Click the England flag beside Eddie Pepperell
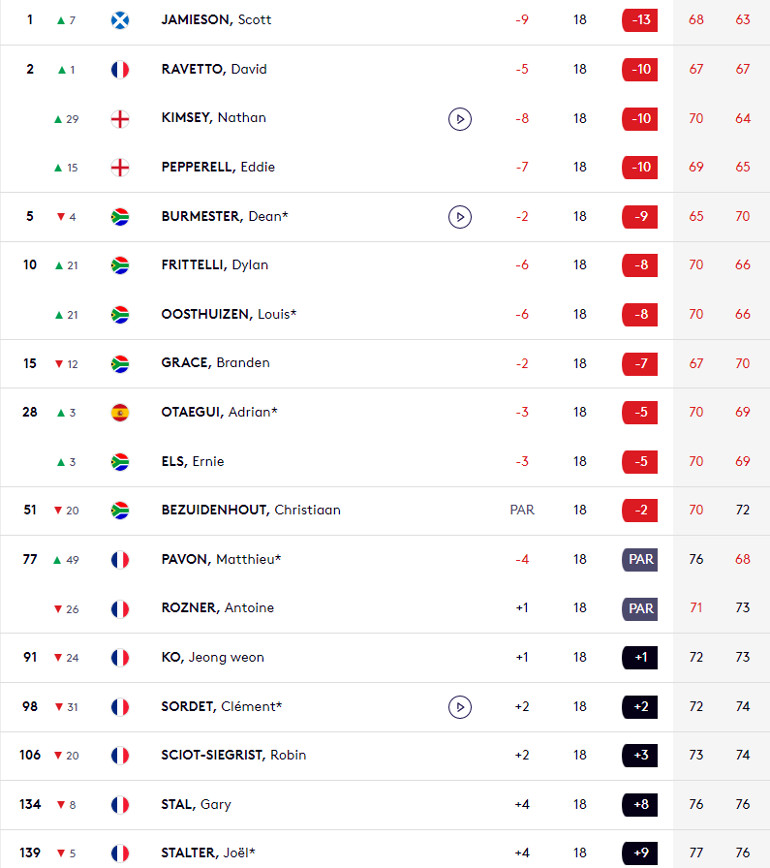Image resolution: width=770 pixels, height=868 pixels. (x=120, y=168)
